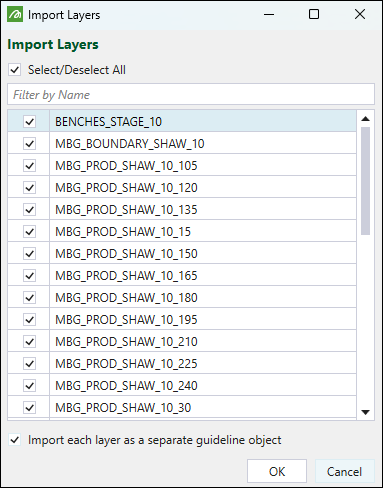Toggle the Select/Deselect All checkbox
Viewport: 383px width, 489px height.
click(15, 70)
